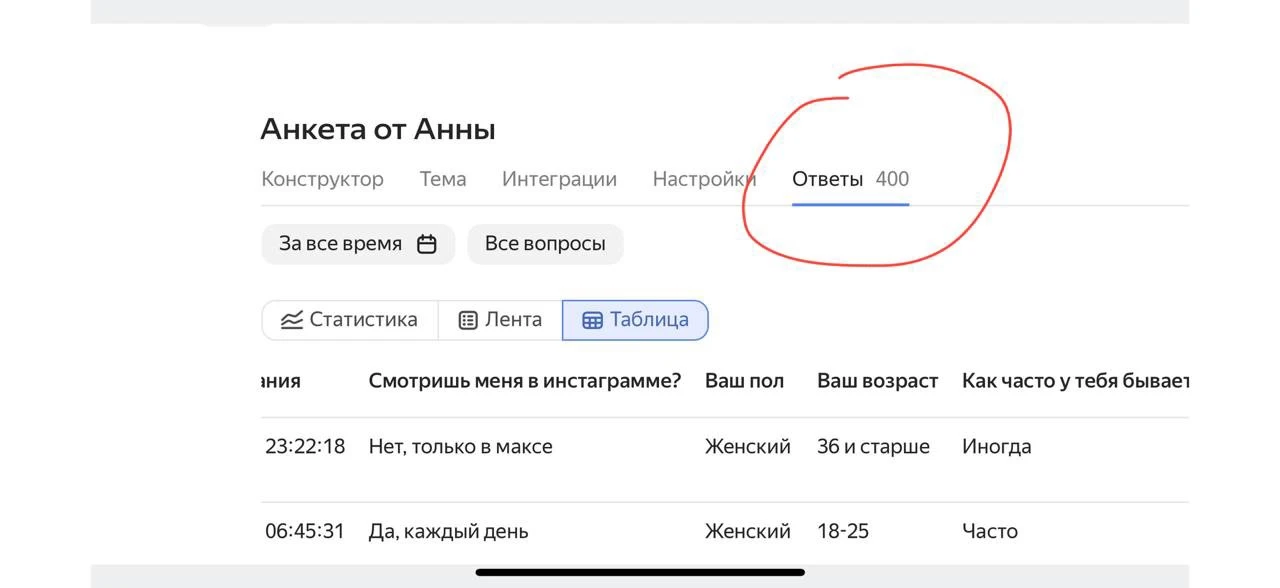Open the Конструктор tab
Screen dimensions: 1280x588
[x=322, y=179]
